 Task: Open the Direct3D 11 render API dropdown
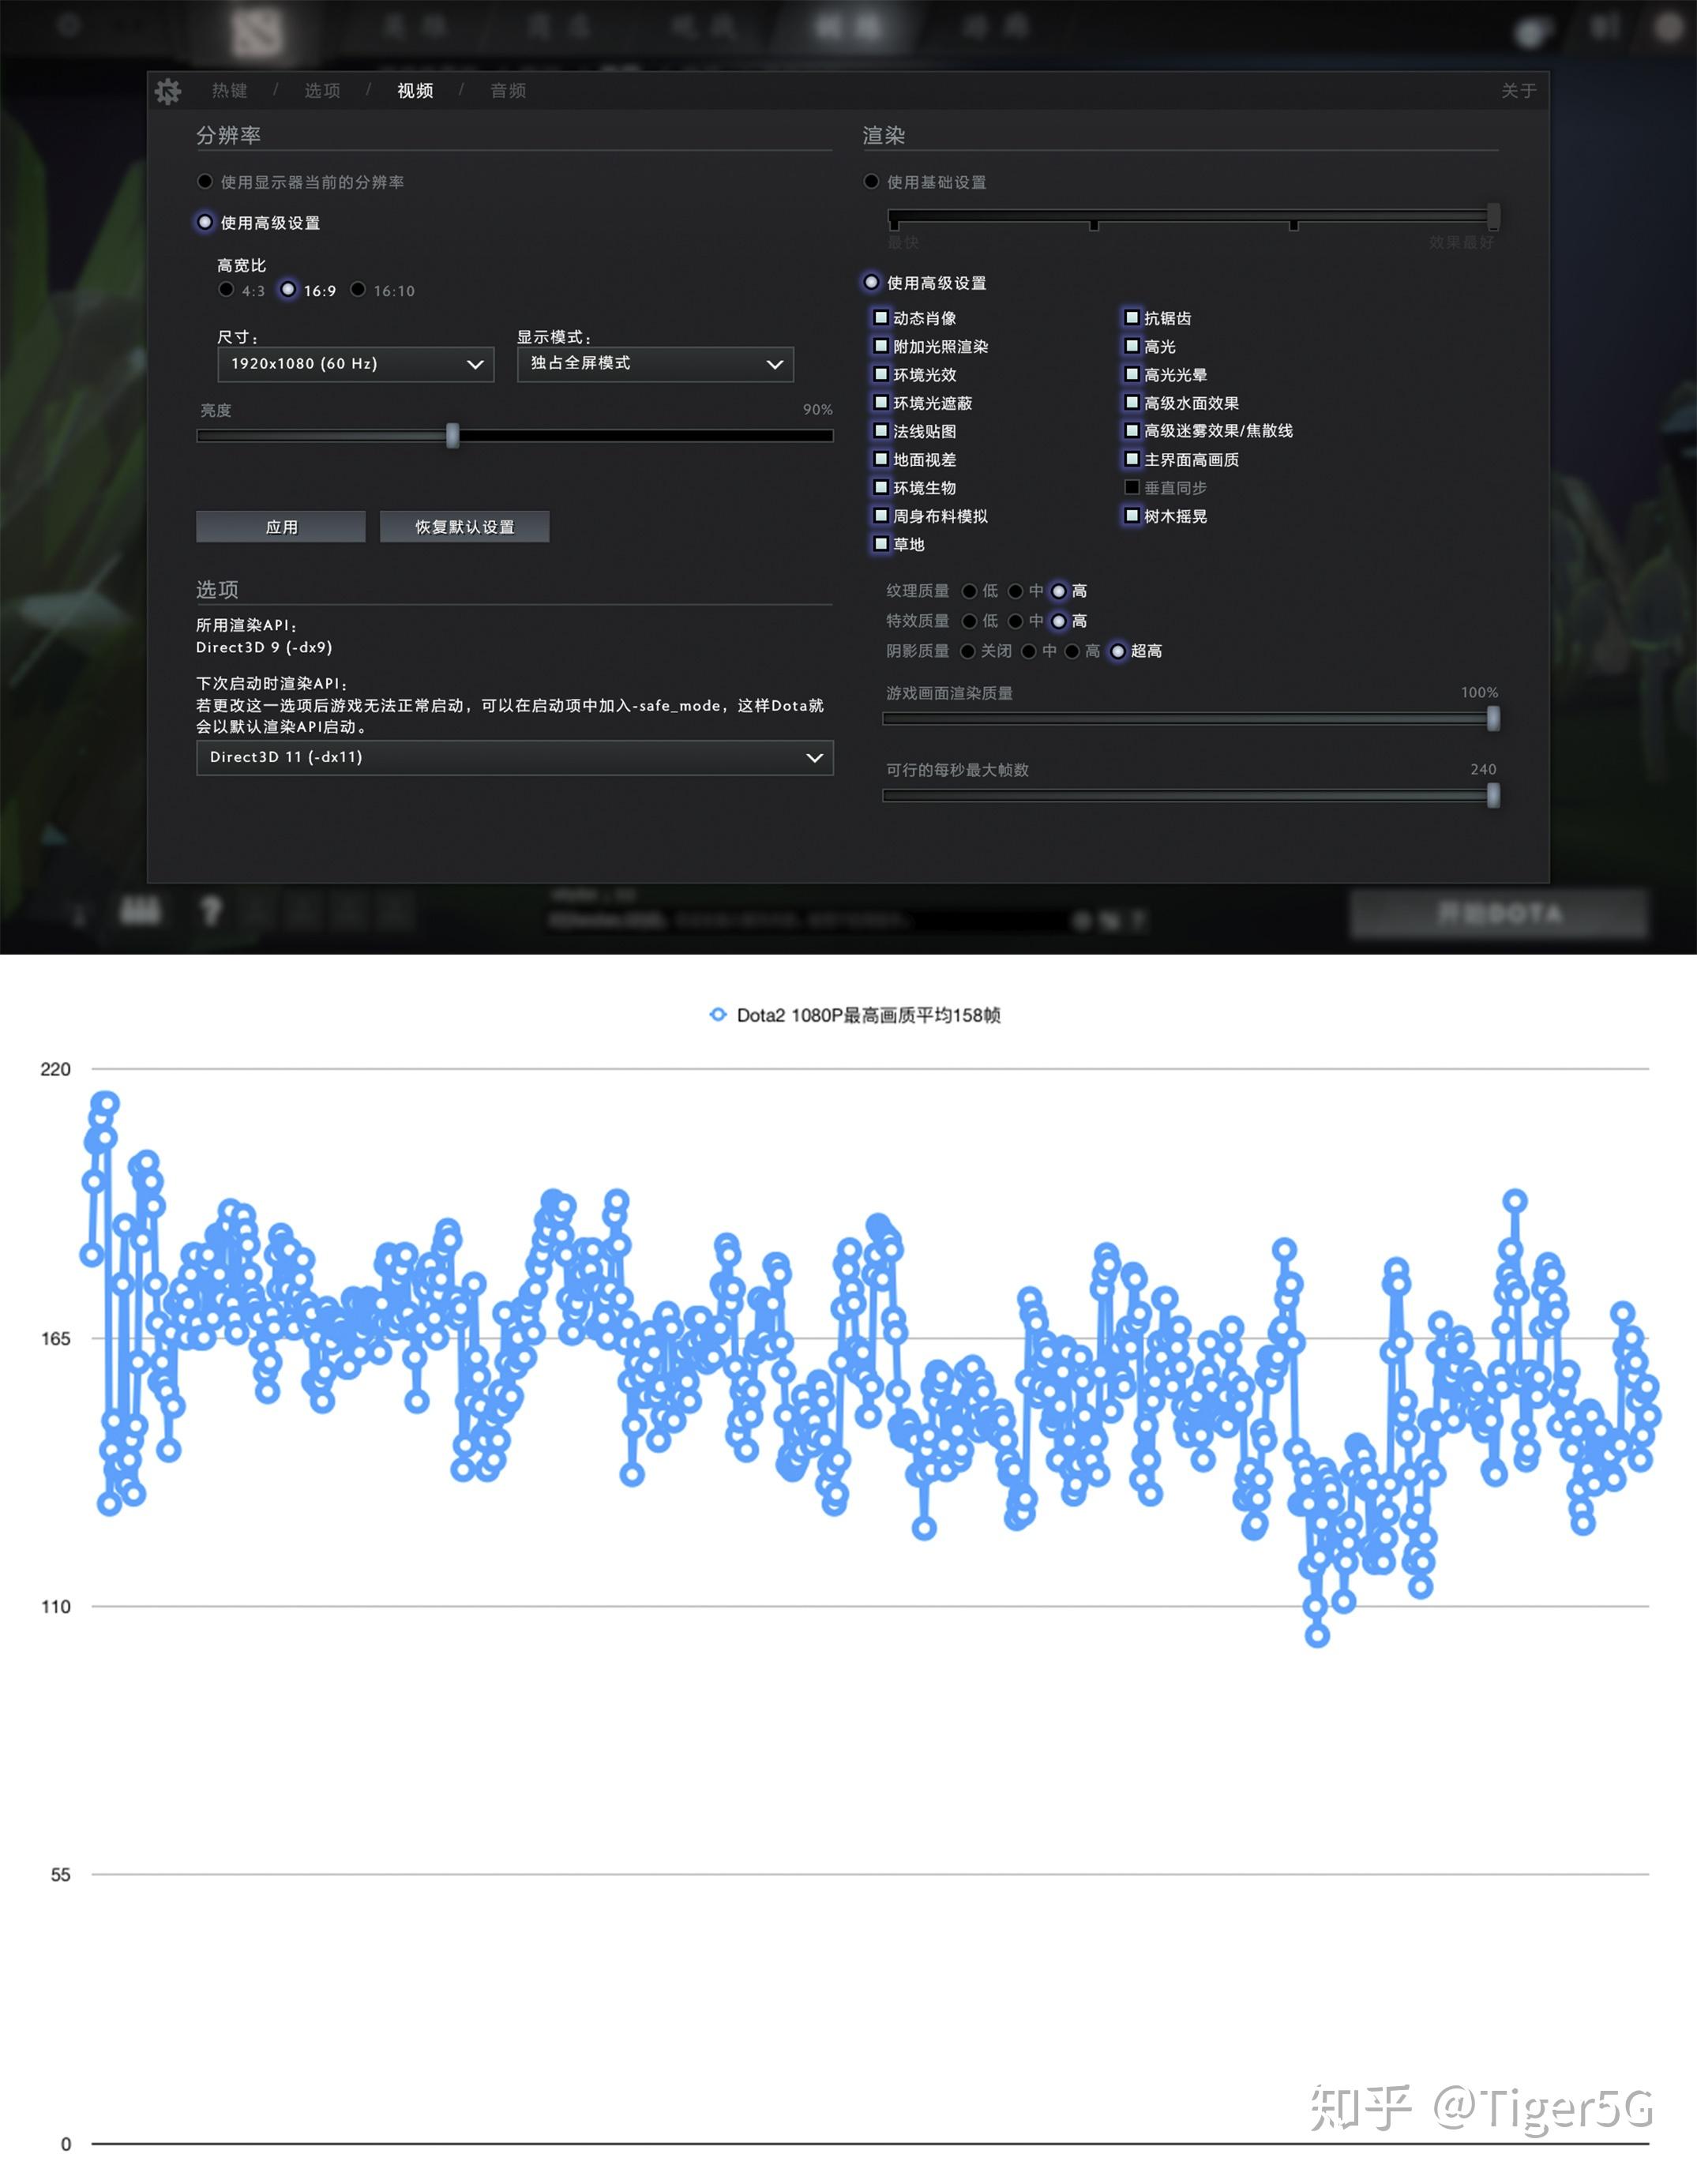point(514,757)
